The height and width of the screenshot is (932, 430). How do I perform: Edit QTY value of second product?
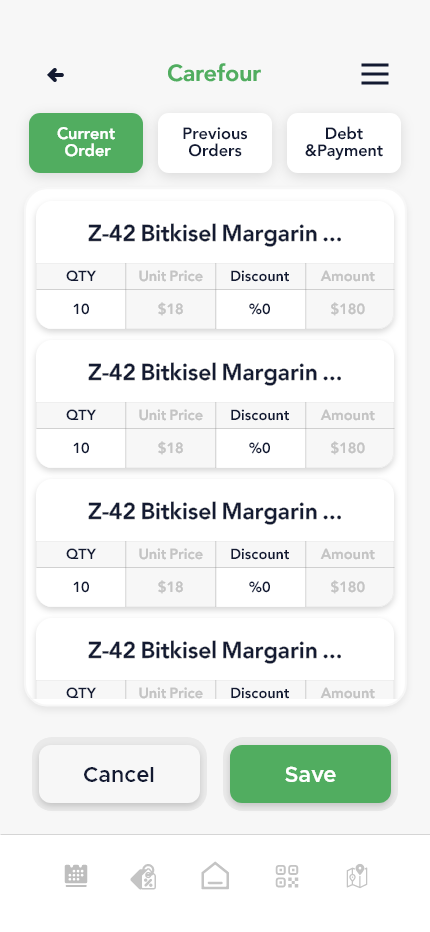pyautogui.click(x=81, y=448)
